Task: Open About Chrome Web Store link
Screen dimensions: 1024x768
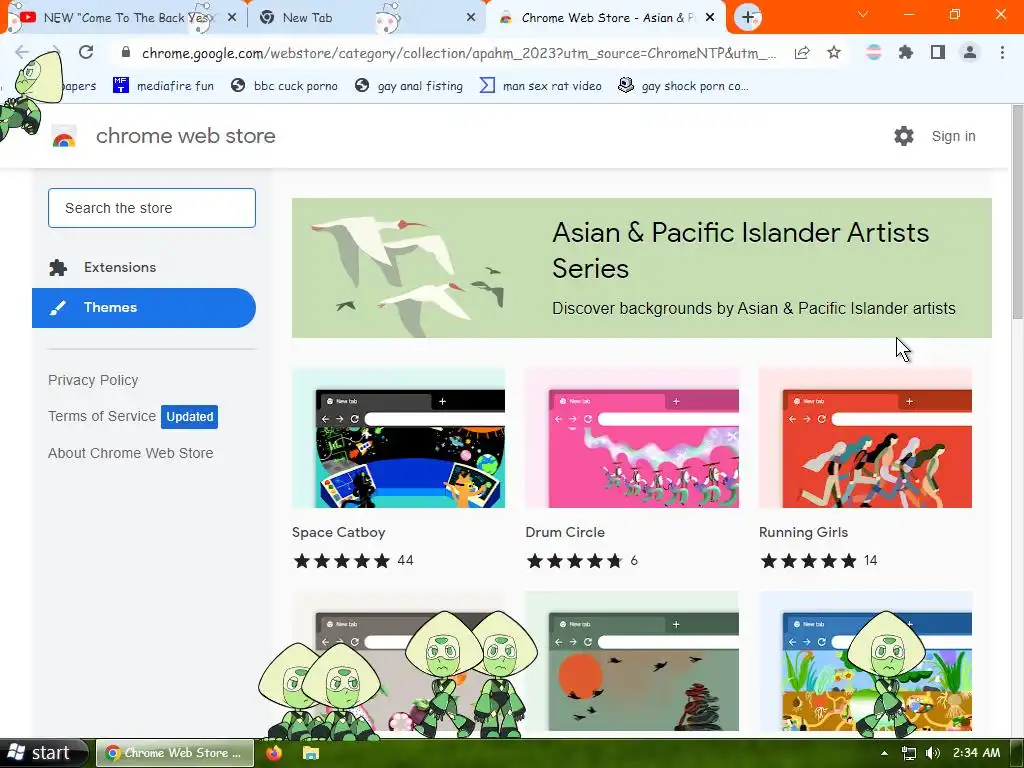Action: 131,453
